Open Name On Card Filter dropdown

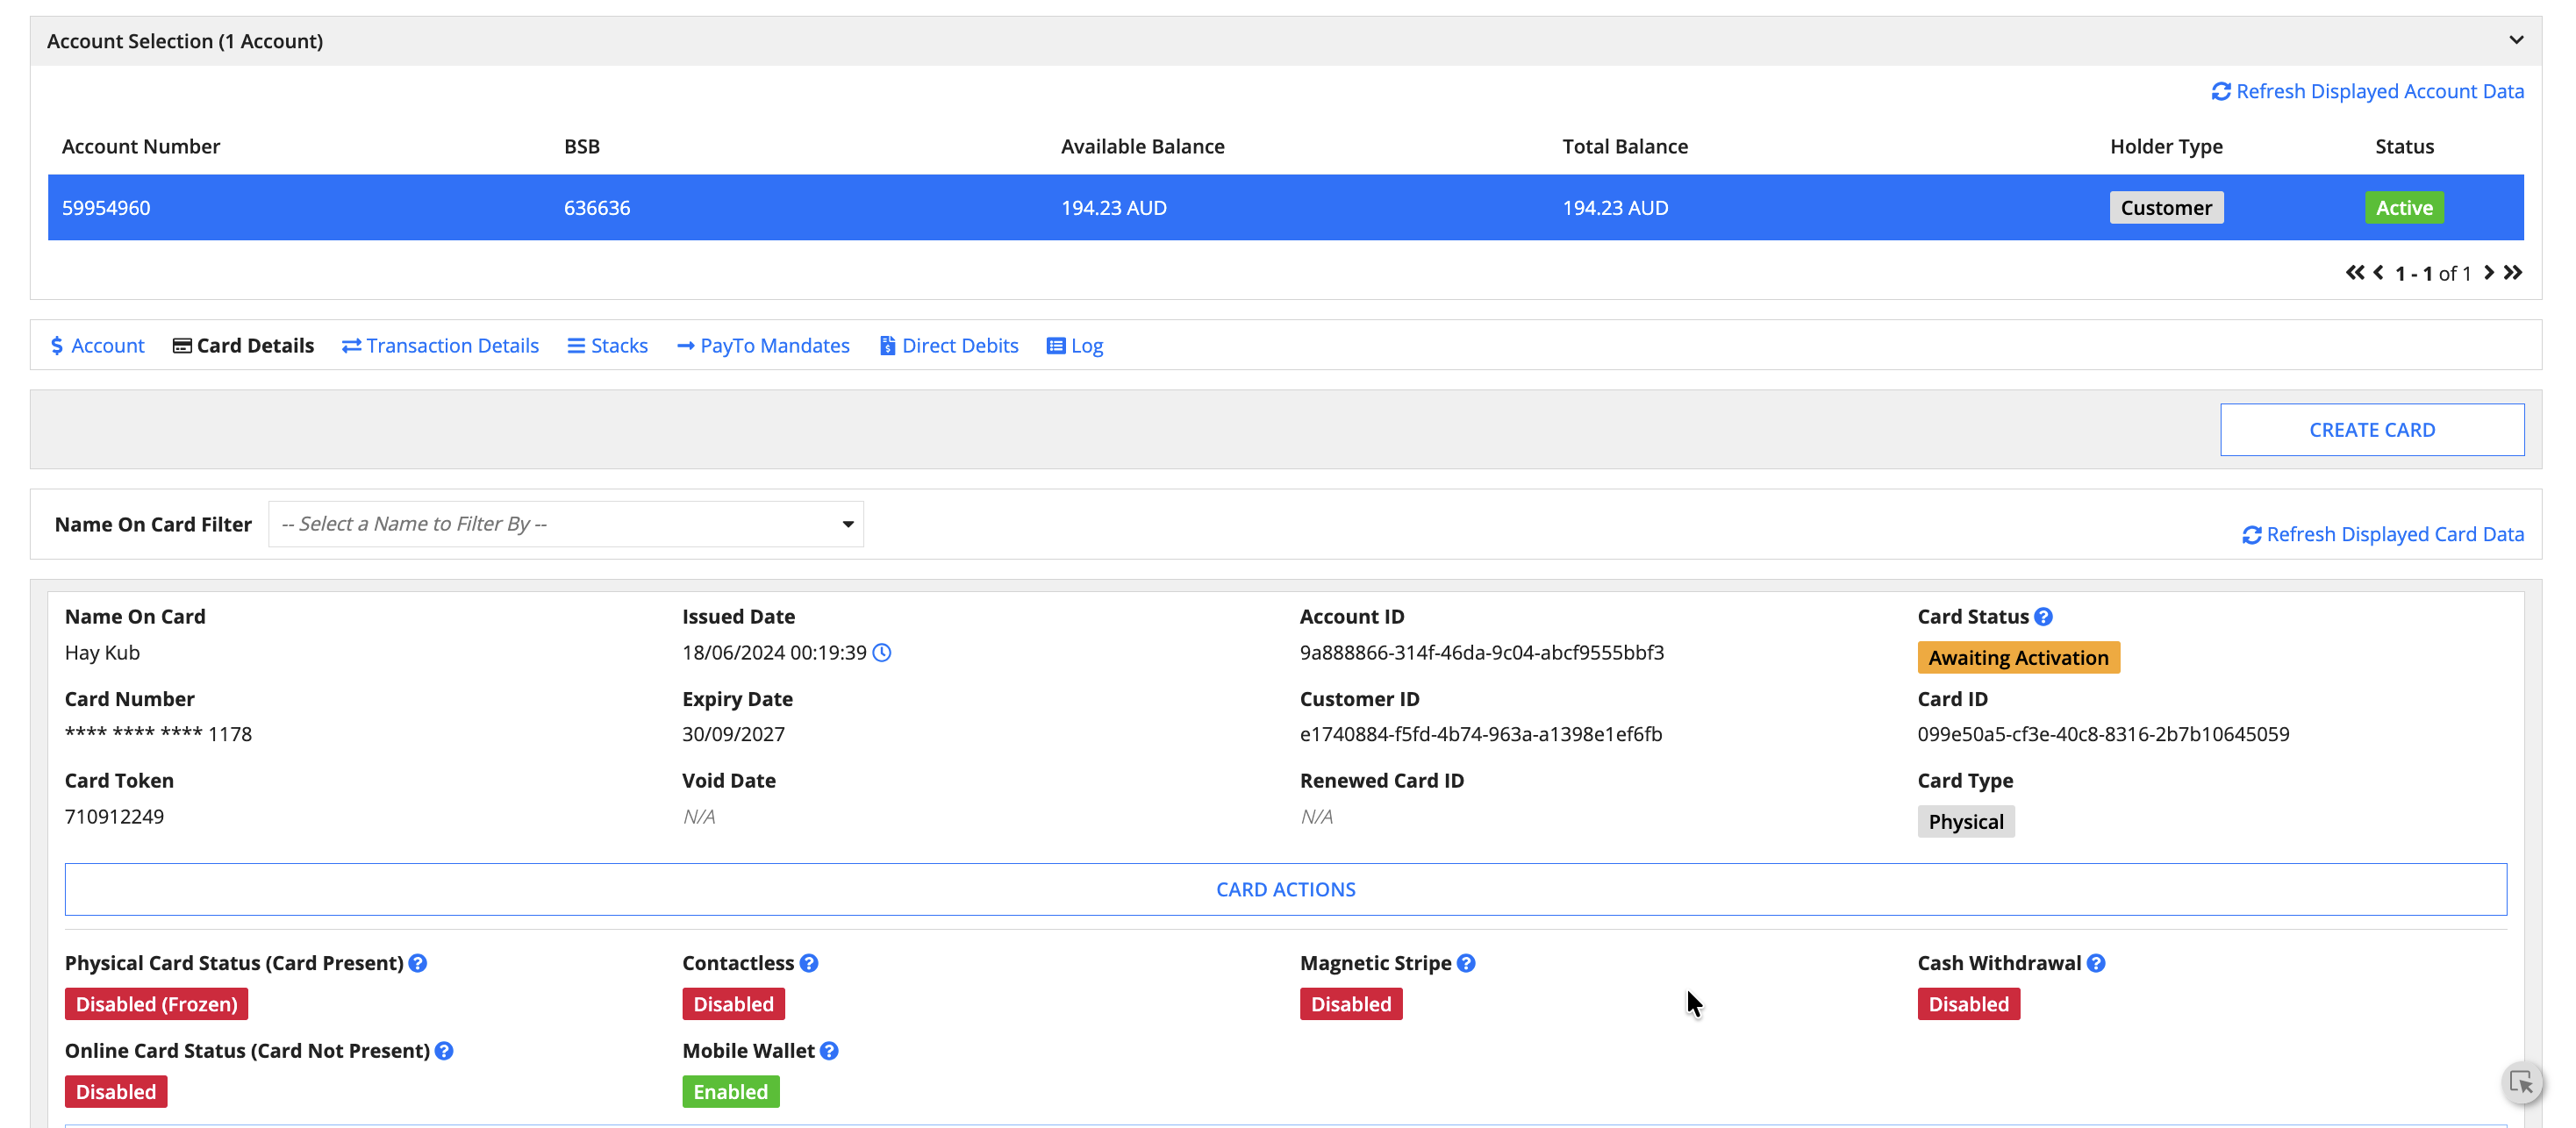[x=566, y=524]
